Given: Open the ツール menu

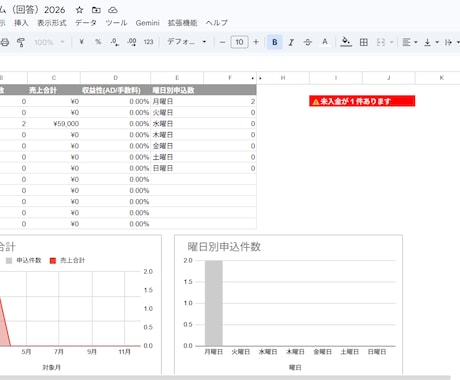Looking at the screenshot, I should point(116,23).
